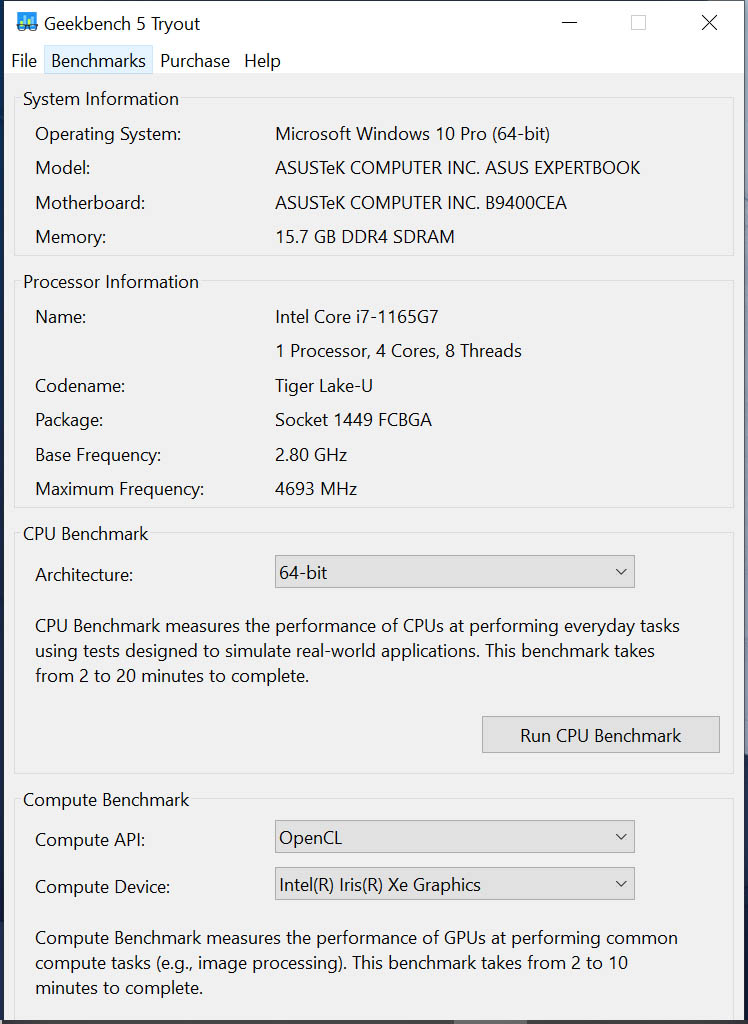
Task: Open the Help menu
Action: [262, 61]
